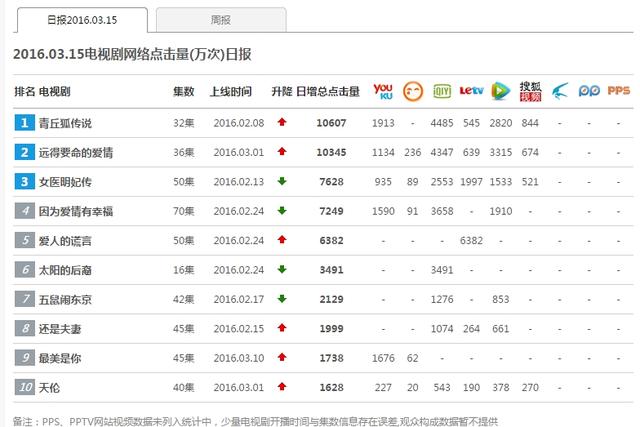The width and height of the screenshot is (640, 427).
Task: Switch to the 周报 weekly report tab
Action: pyautogui.click(x=220, y=19)
